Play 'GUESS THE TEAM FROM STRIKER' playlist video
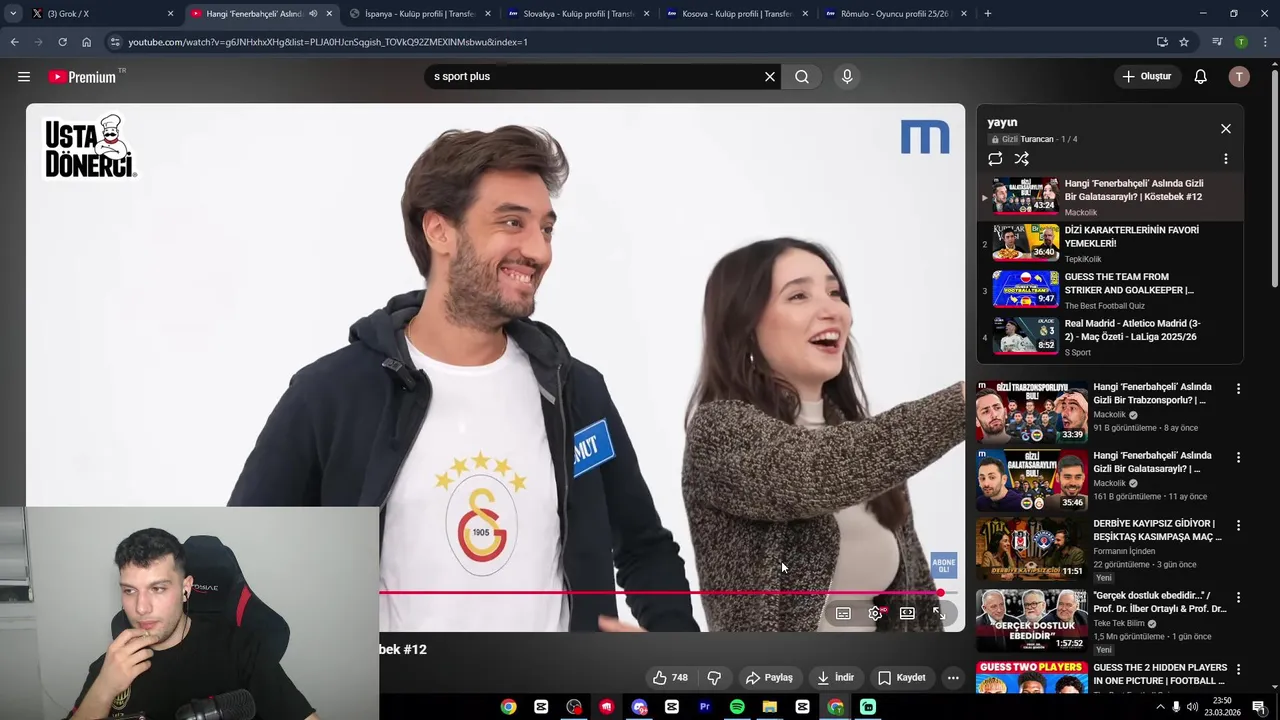The image size is (1280, 720). 1110,290
